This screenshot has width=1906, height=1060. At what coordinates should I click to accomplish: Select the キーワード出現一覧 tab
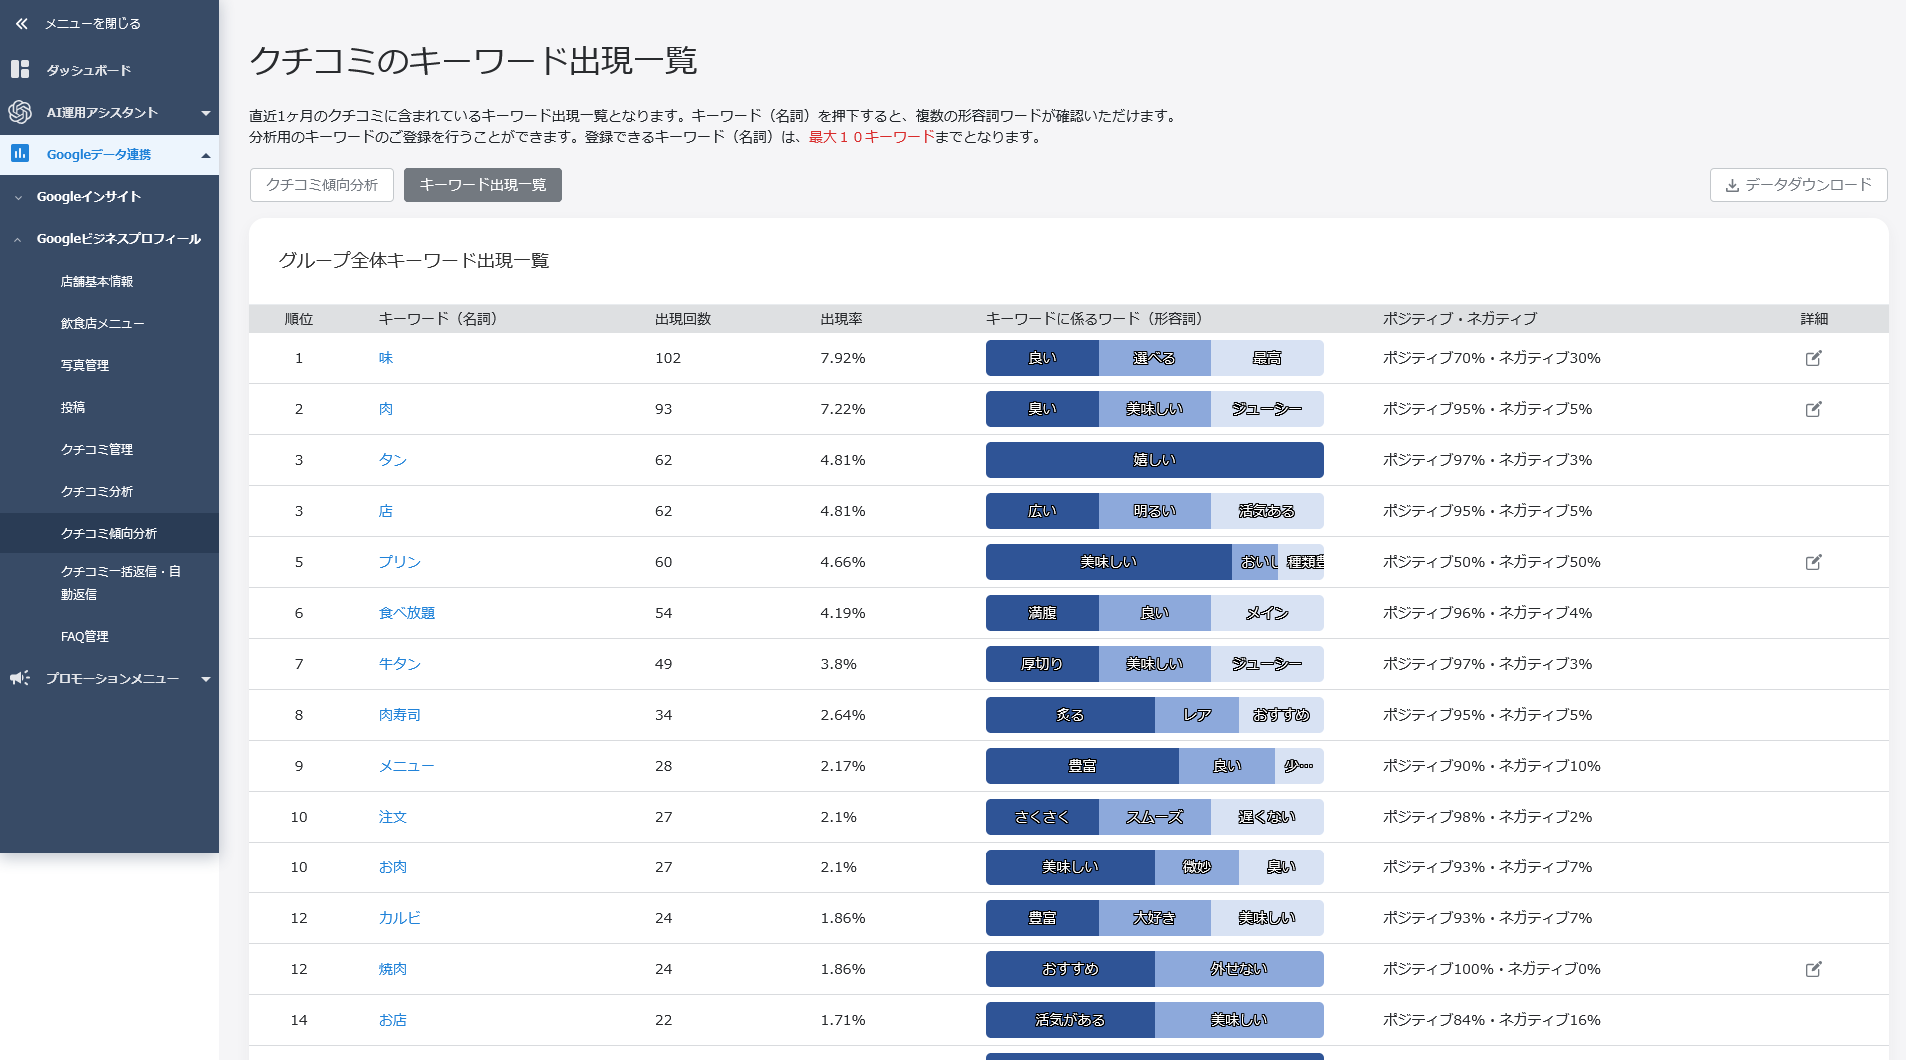pos(482,185)
